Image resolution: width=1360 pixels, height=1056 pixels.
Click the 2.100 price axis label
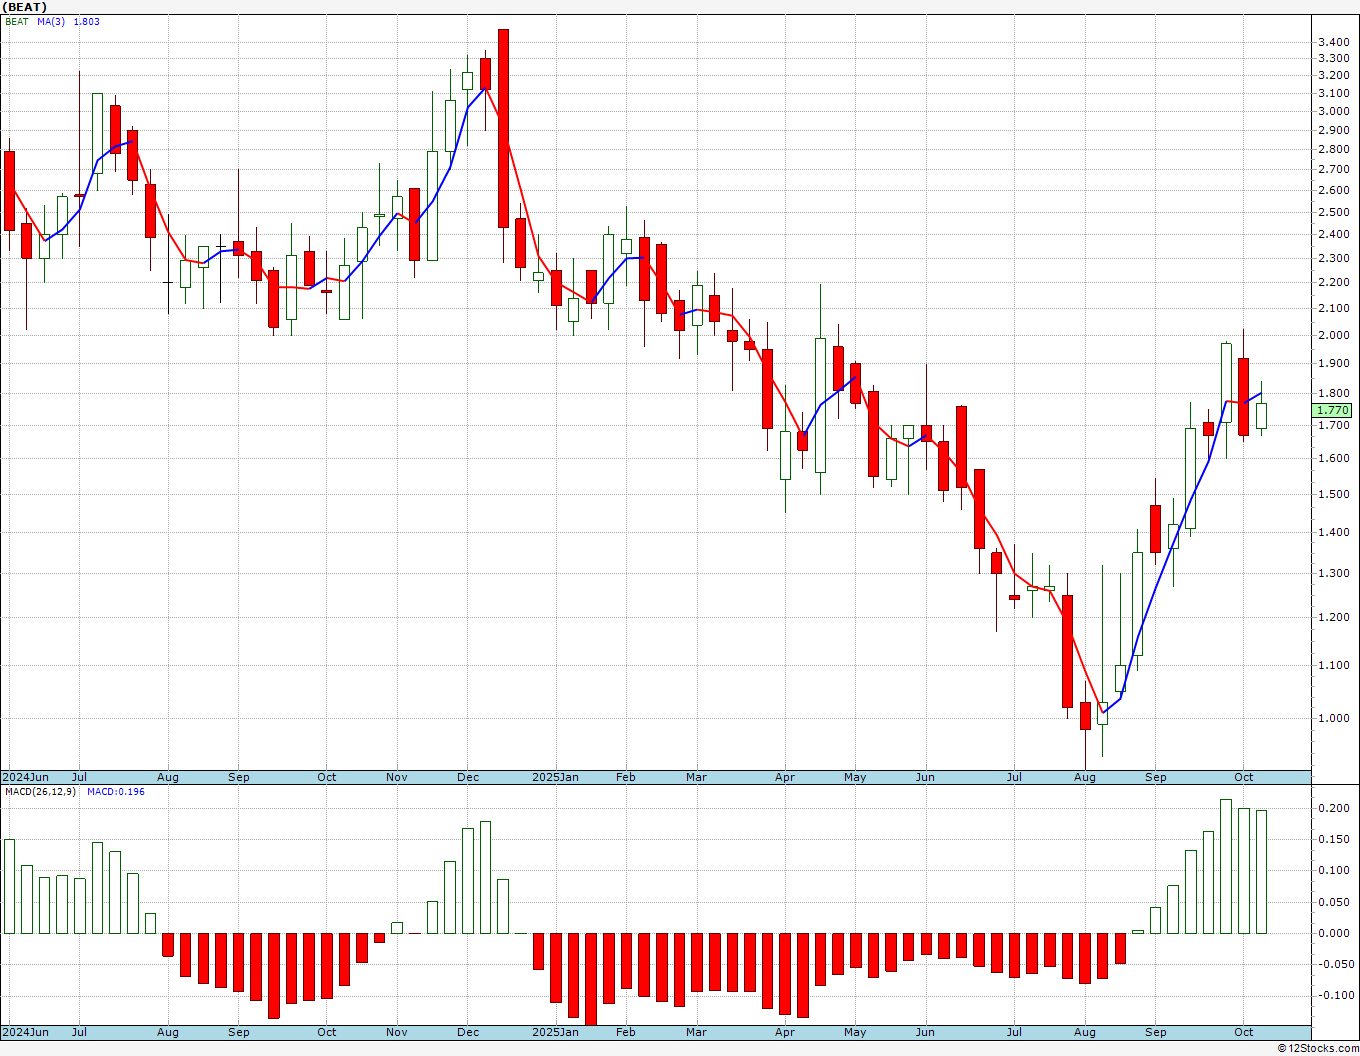point(1334,308)
